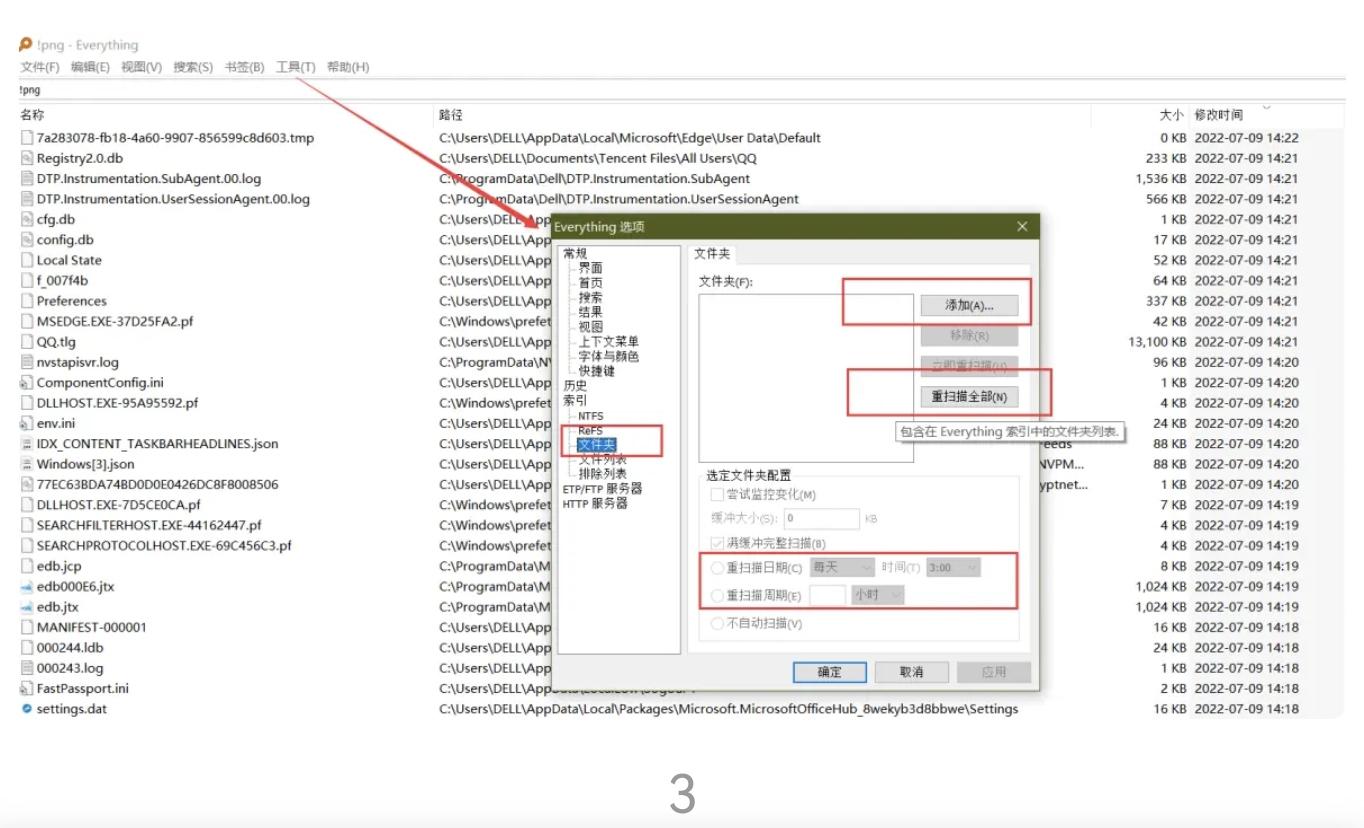1364x828 pixels.
Task: Open the 每天 rescan day dropdown
Action: click(842, 567)
